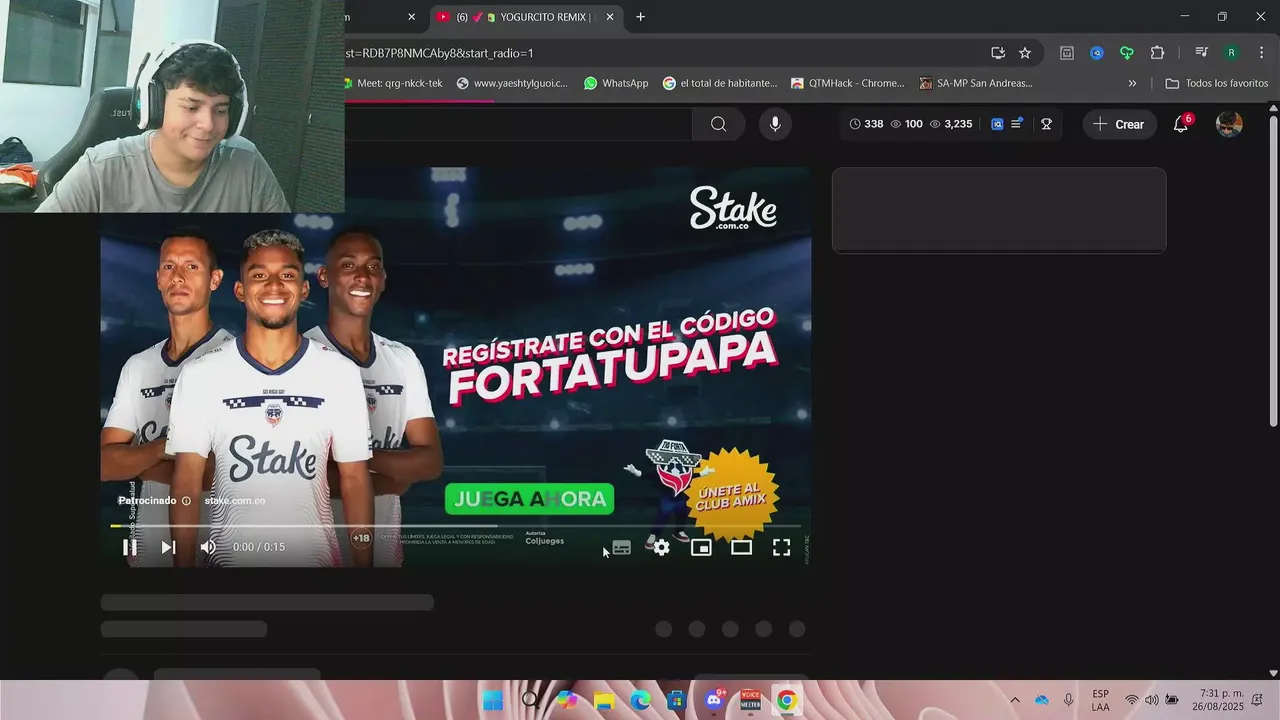Show hidden system tray icons
1280x720 pixels.
click(x=1015, y=701)
